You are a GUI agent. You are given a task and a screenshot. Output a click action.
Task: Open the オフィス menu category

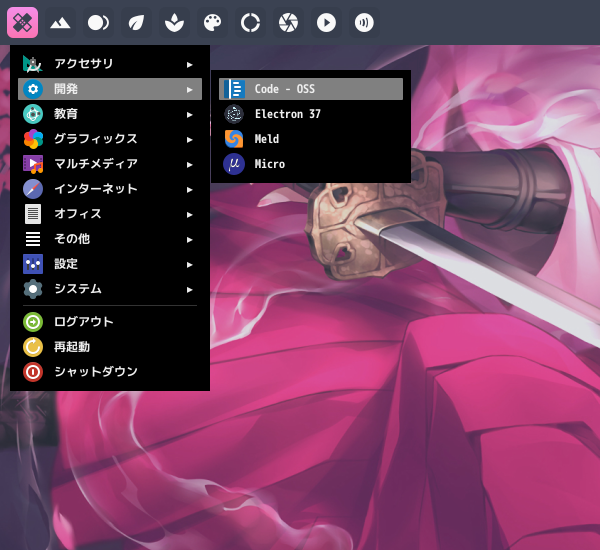click(x=110, y=214)
